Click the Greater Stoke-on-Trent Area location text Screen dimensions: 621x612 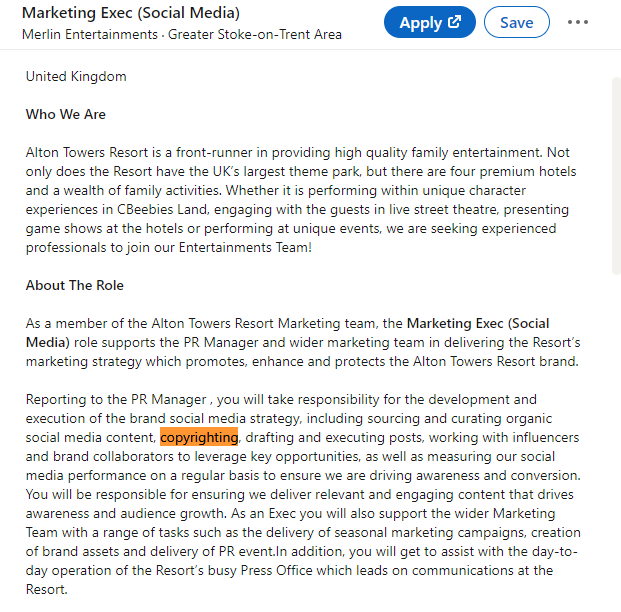[255, 34]
